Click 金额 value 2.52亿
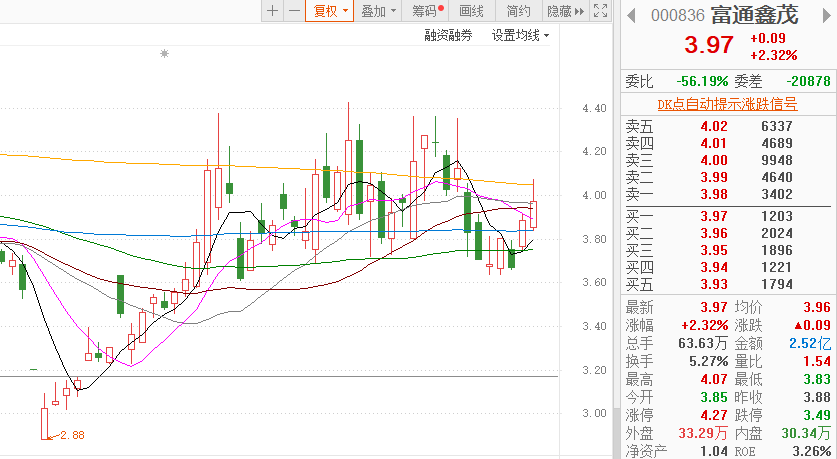This screenshot has height=459, width=837. click(810, 343)
